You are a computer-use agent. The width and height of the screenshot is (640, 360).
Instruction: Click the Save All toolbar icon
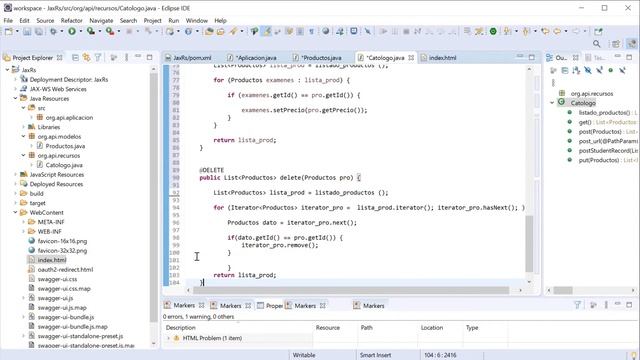[x=38, y=31]
